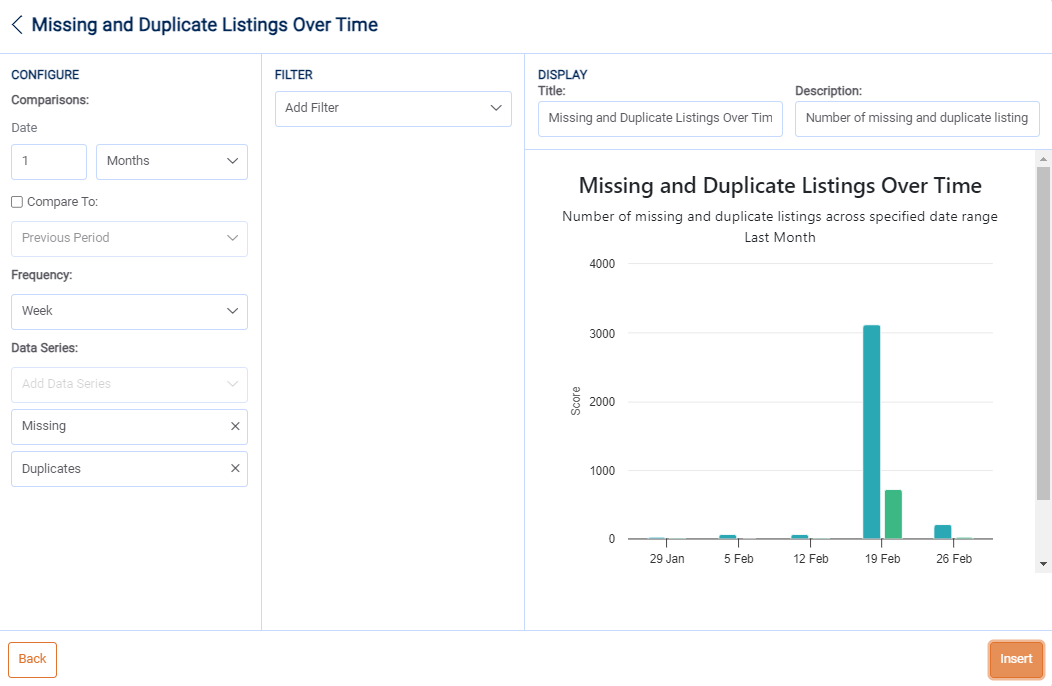Expand the Frequency Week dropdown
Viewport: 1052px width, 686px height.
click(x=129, y=311)
